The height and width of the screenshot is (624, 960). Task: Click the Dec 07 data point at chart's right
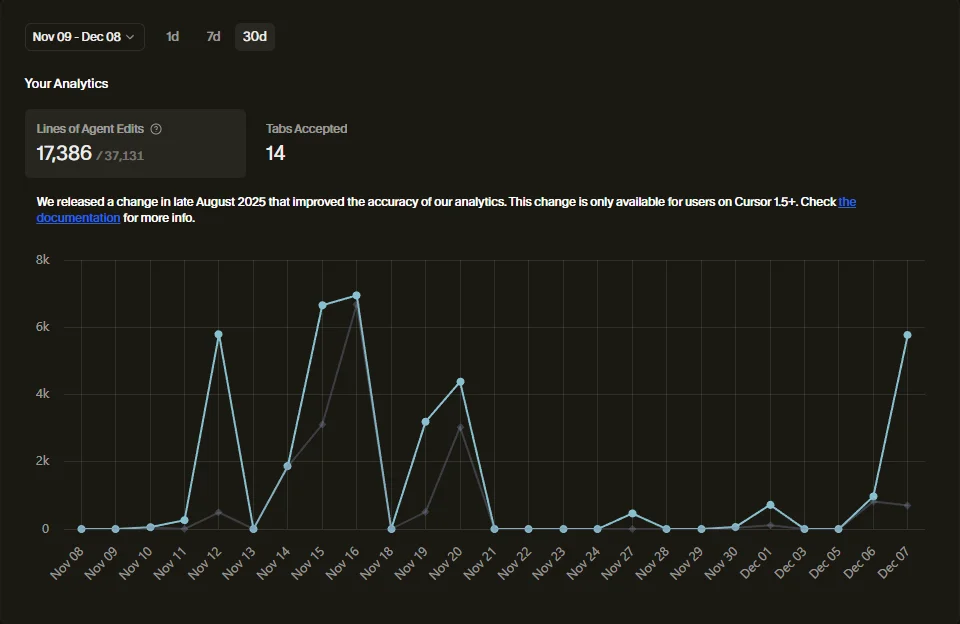point(906,335)
